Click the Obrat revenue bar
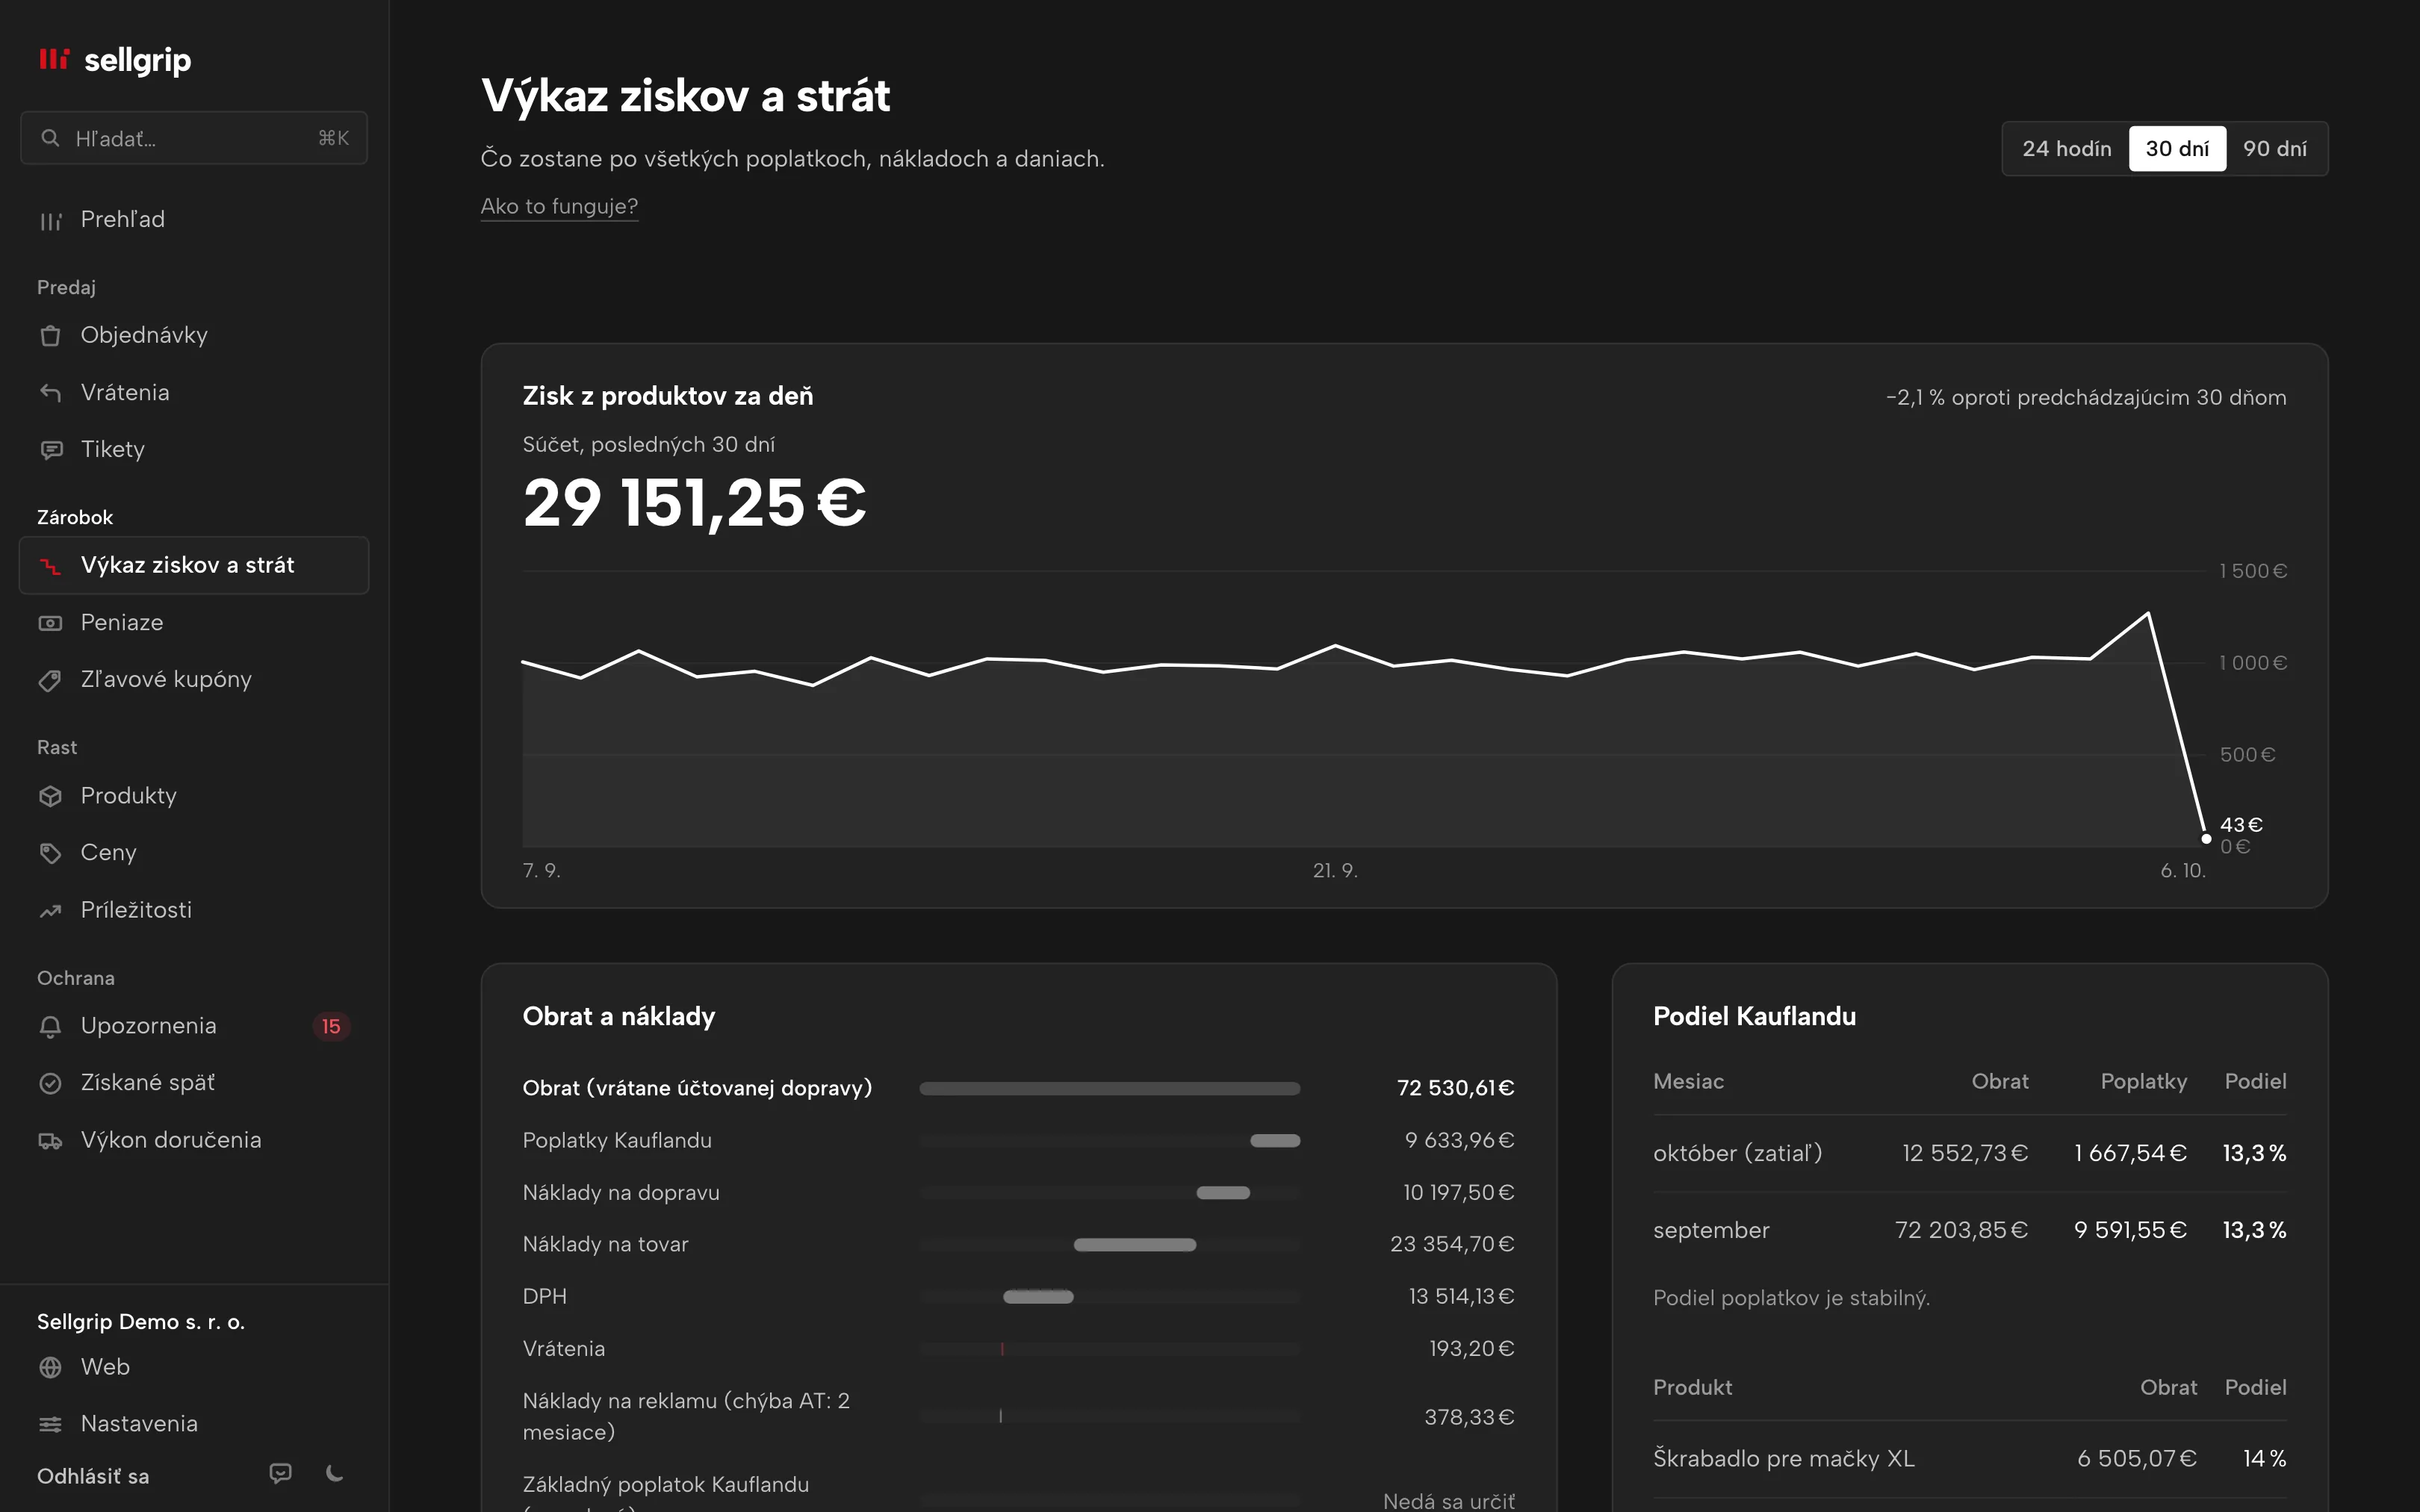 click(x=1110, y=1088)
